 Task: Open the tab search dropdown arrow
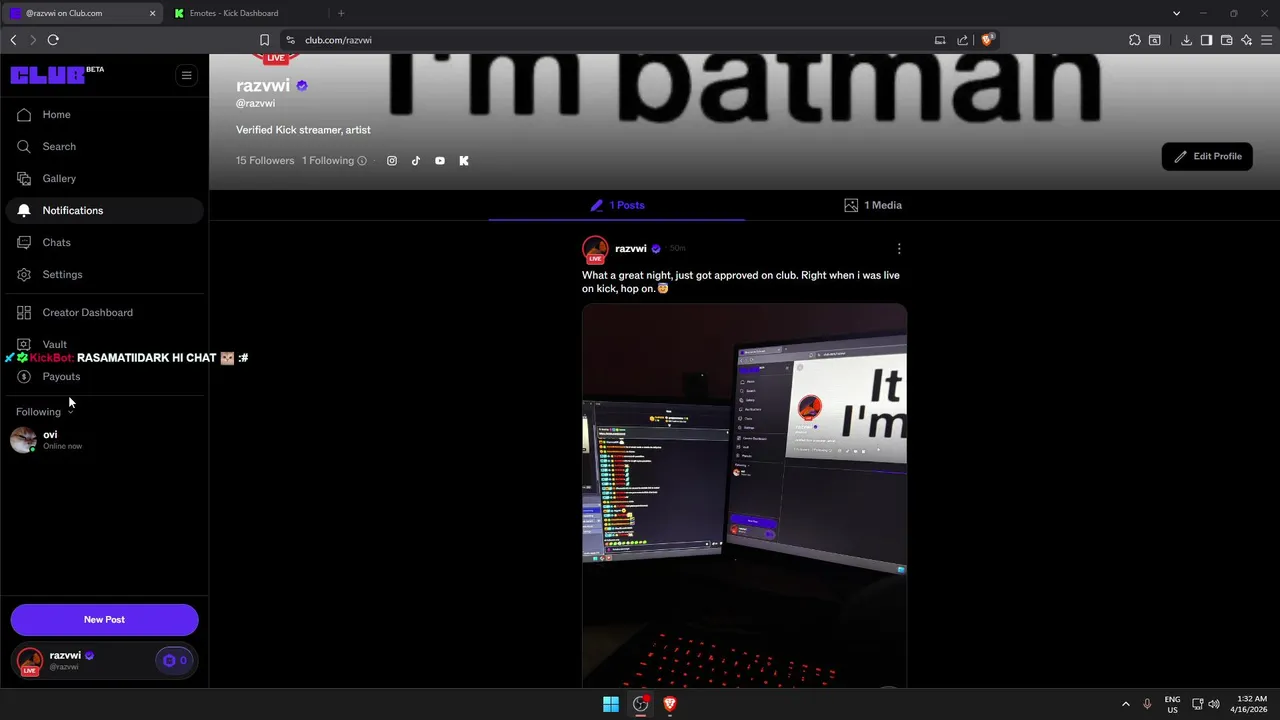1176,13
